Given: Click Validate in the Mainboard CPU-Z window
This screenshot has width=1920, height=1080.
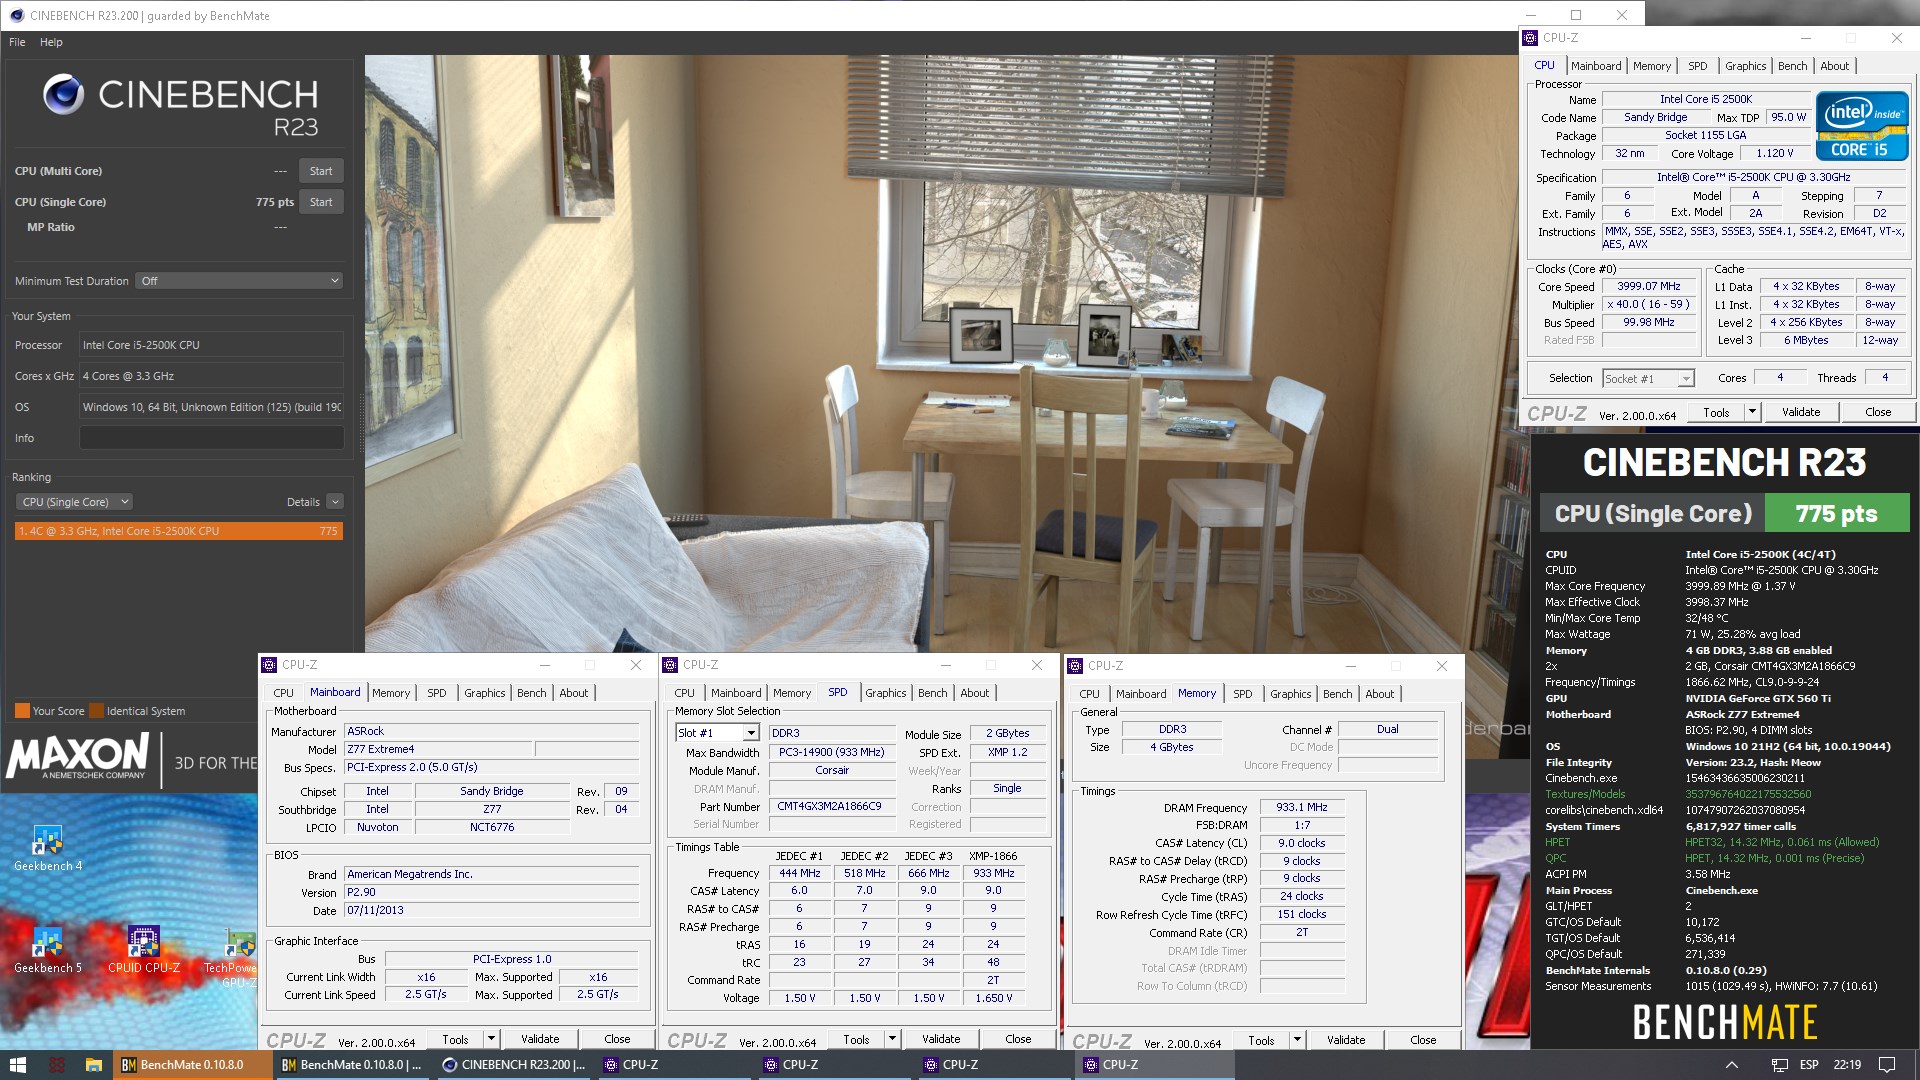Looking at the screenshot, I should (x=540, y=1039).
